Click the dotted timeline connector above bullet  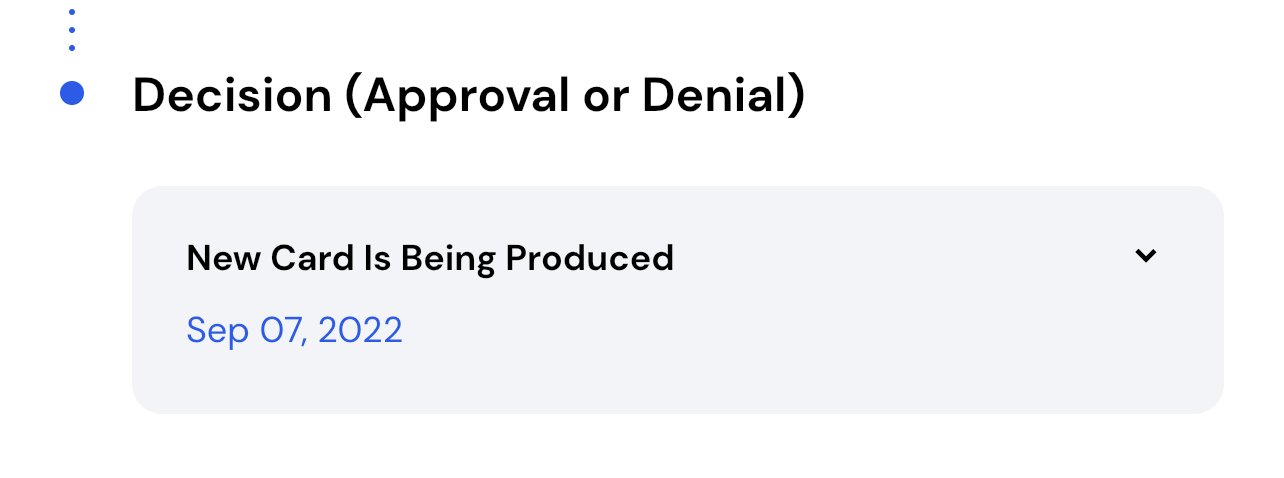pos(72,30)
